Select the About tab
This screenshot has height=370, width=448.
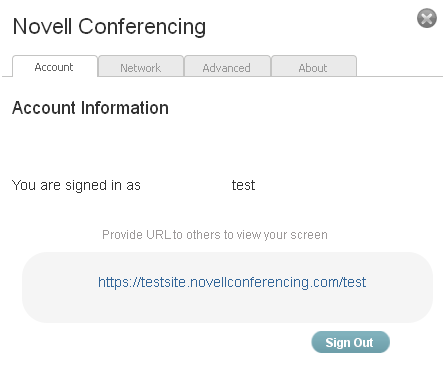[314, 66]
